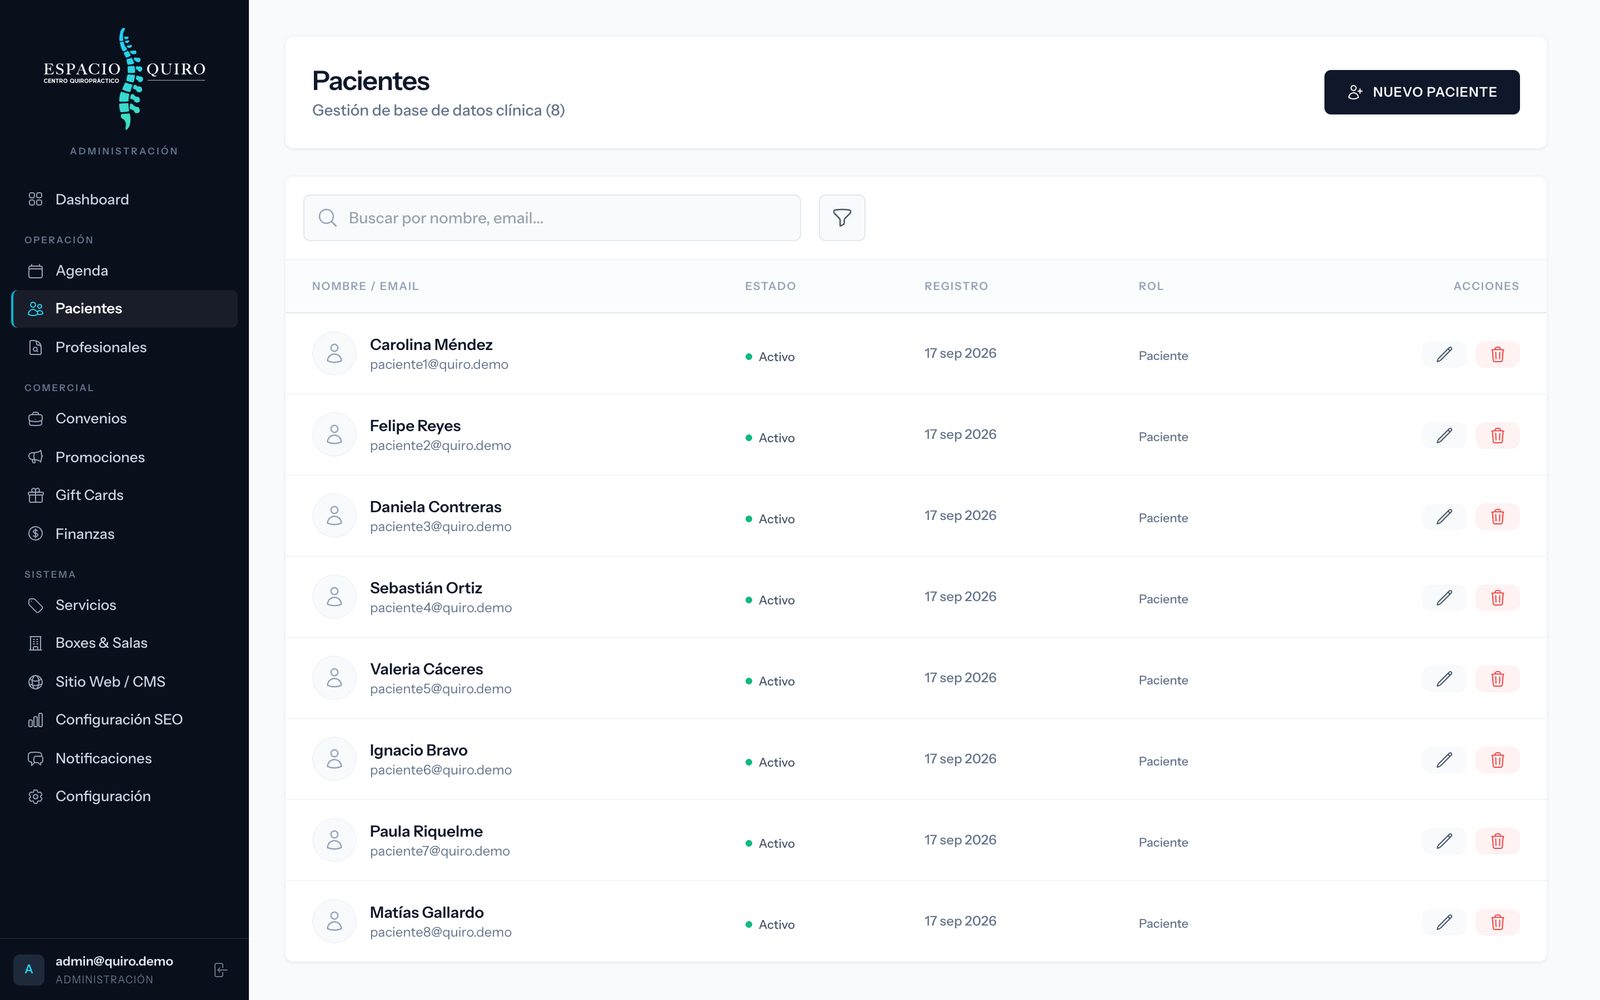Select Profesionales in the sidebar

click(x=124, y=347)
